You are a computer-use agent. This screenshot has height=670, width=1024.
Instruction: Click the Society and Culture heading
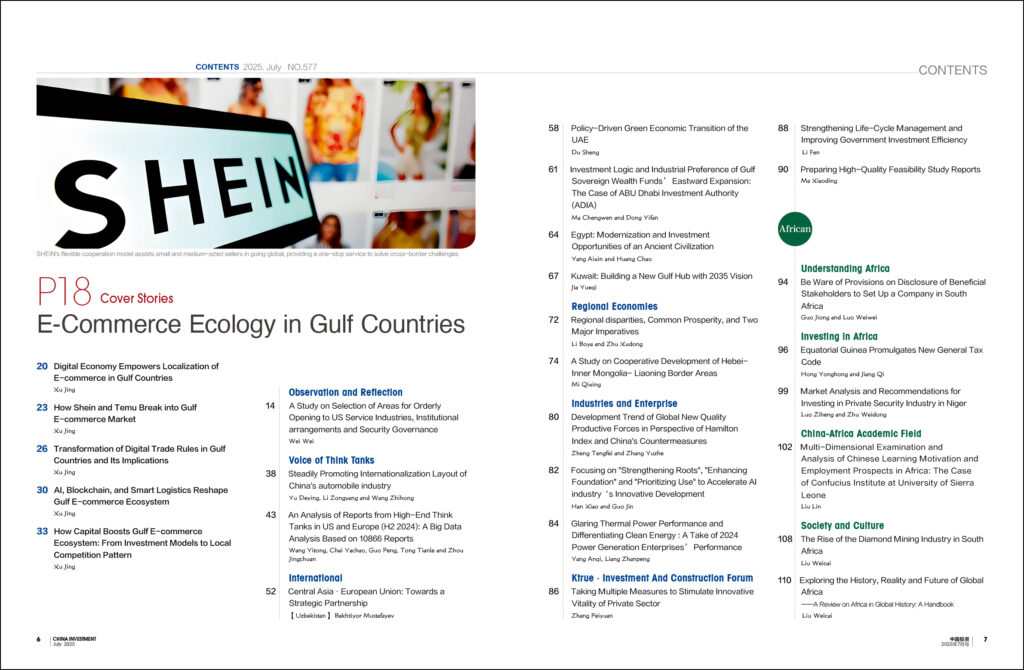[842, 526]
